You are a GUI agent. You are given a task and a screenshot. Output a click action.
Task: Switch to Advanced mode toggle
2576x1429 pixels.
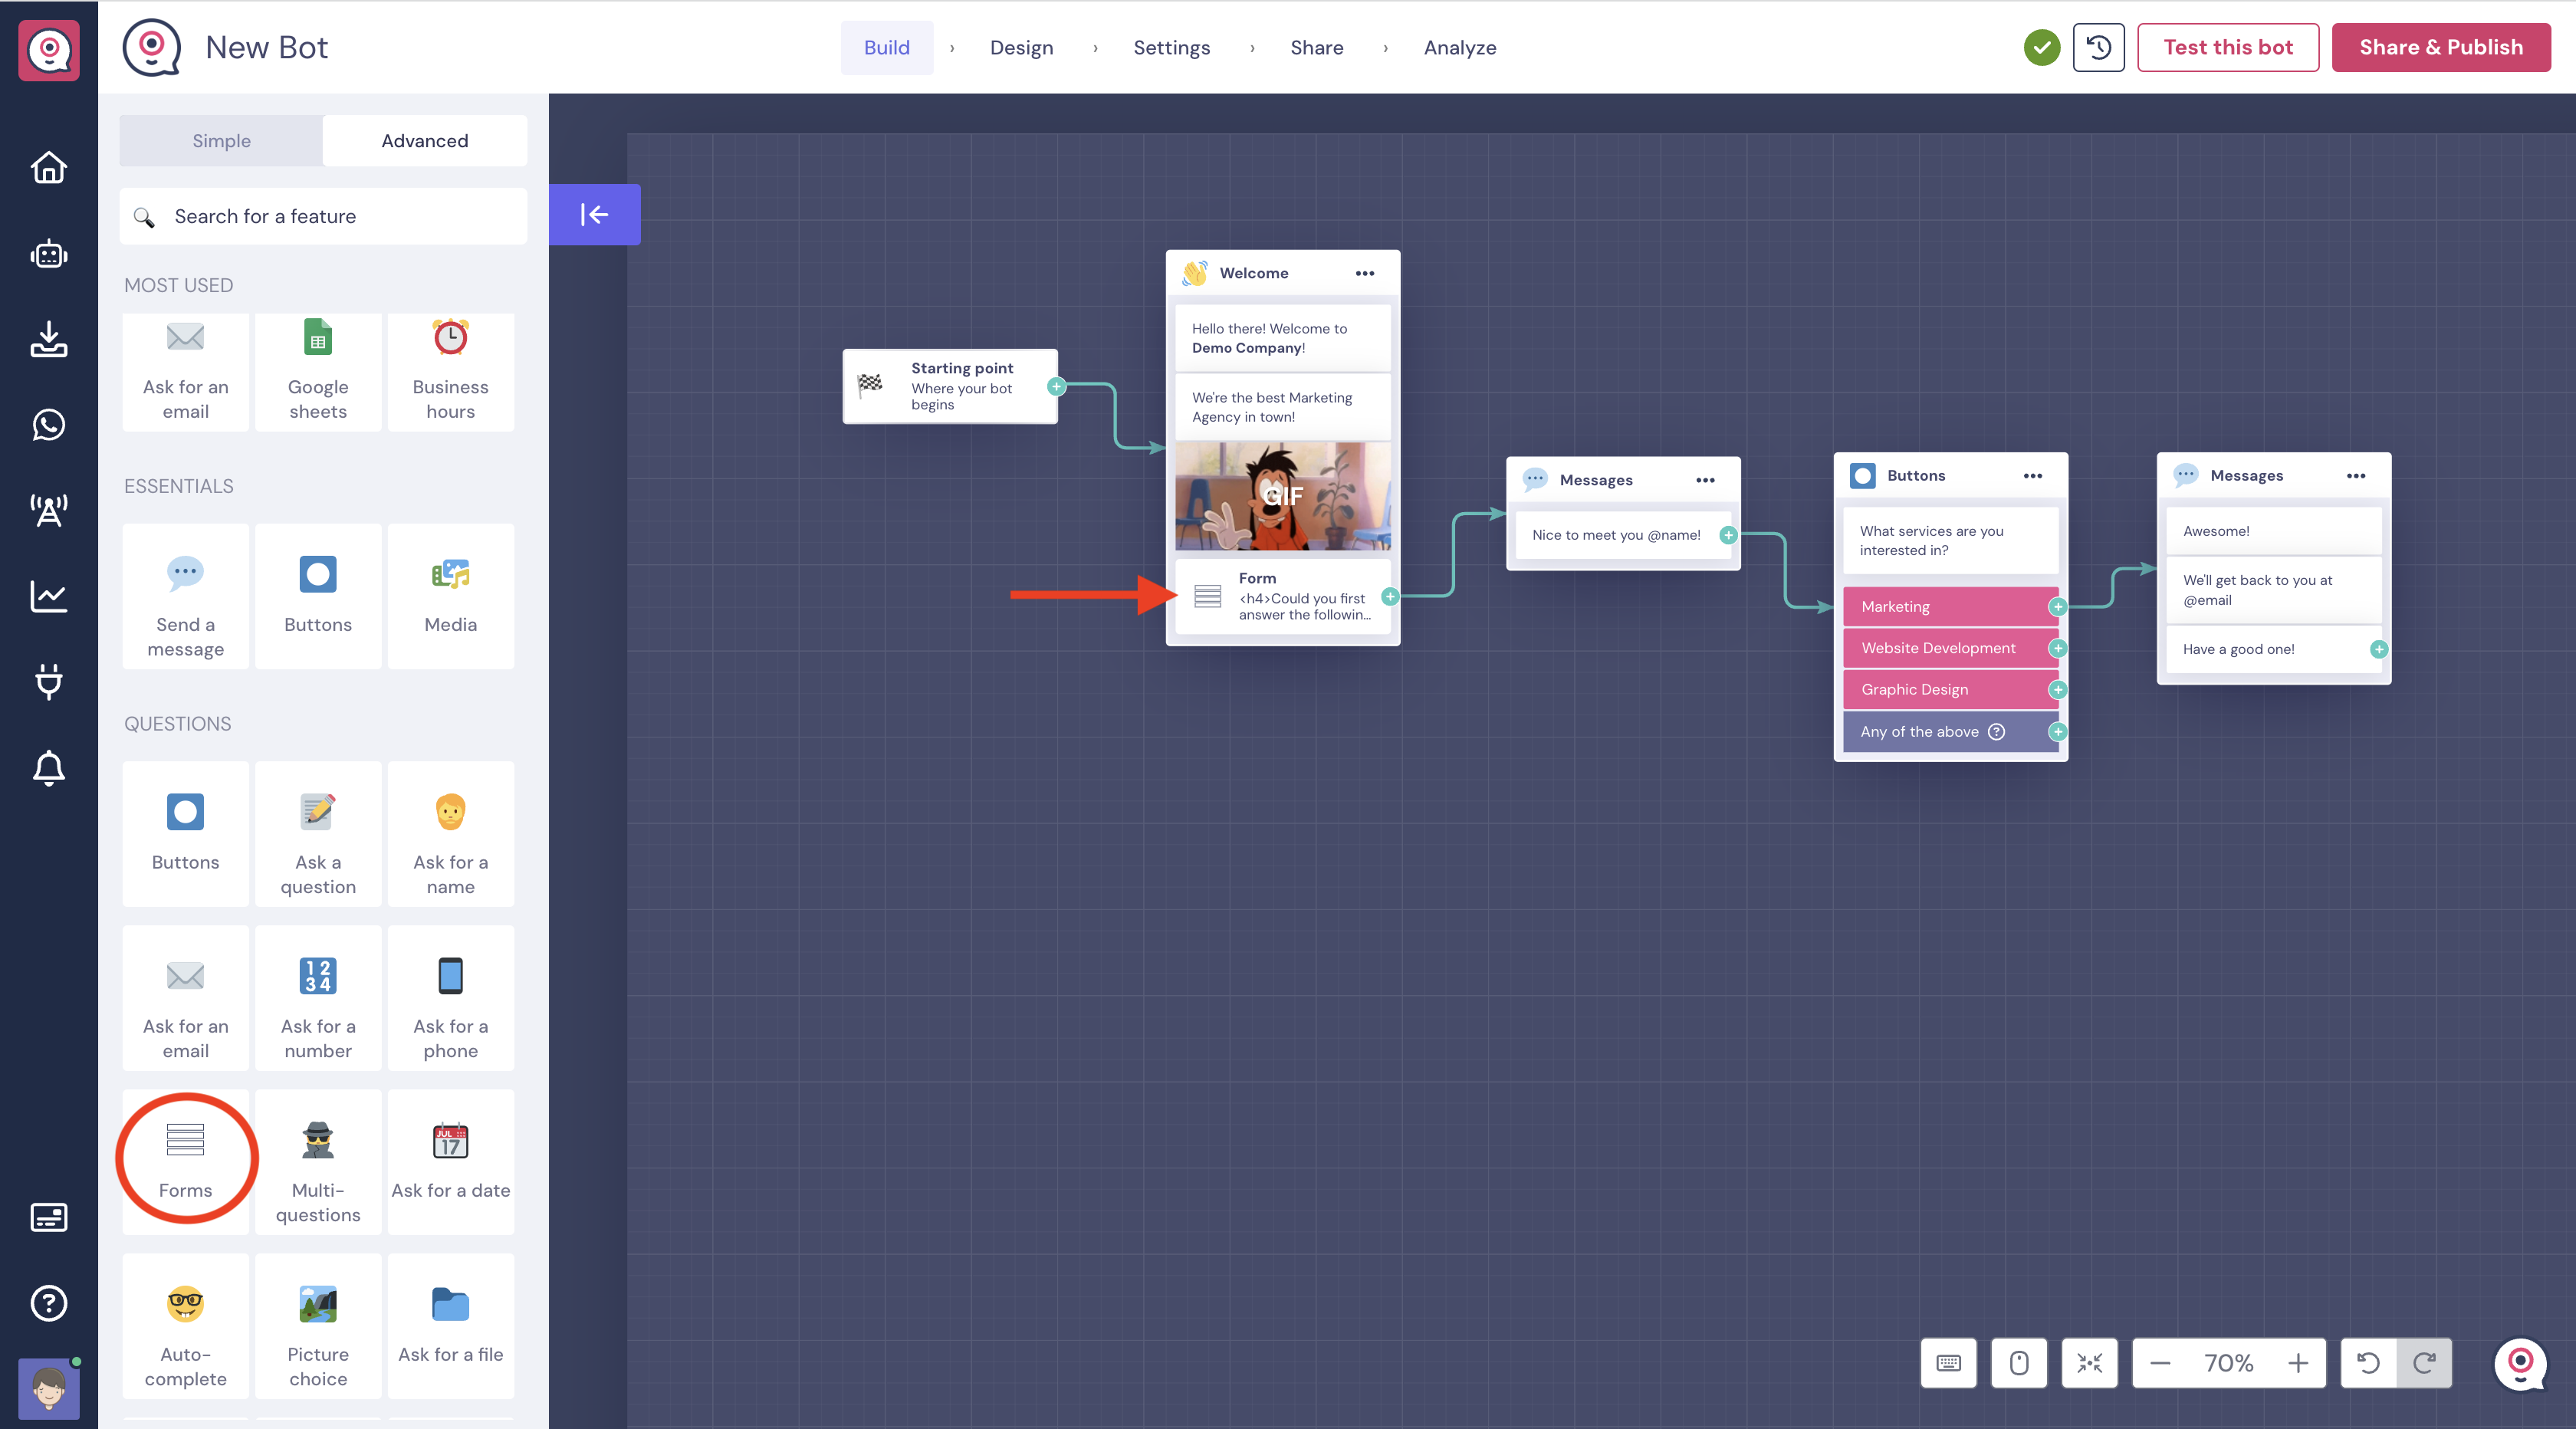(x=424, y=141)
